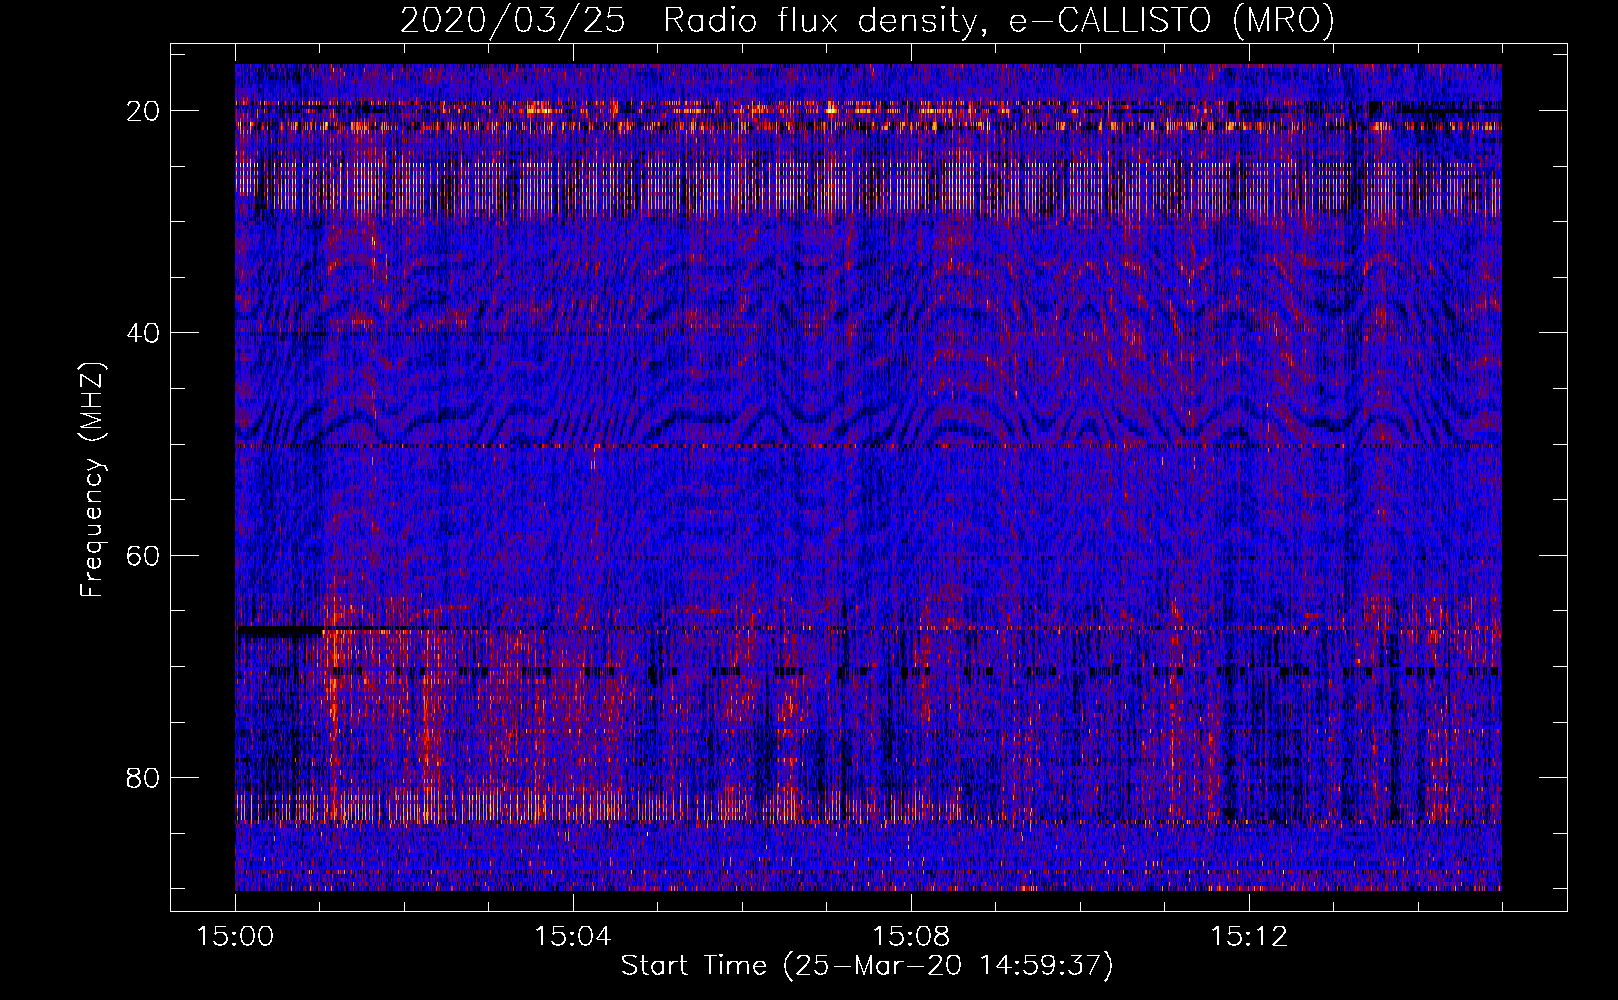Image resolution: width=1618 pixels, height=1000 pixels.
Task: Click the 15:00 time tick label
Action: [235, 937]
